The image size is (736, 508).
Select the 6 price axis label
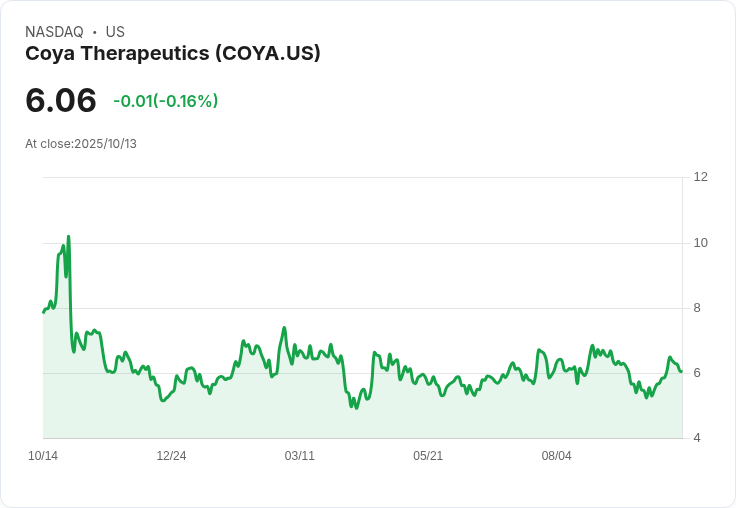point(697,373)
